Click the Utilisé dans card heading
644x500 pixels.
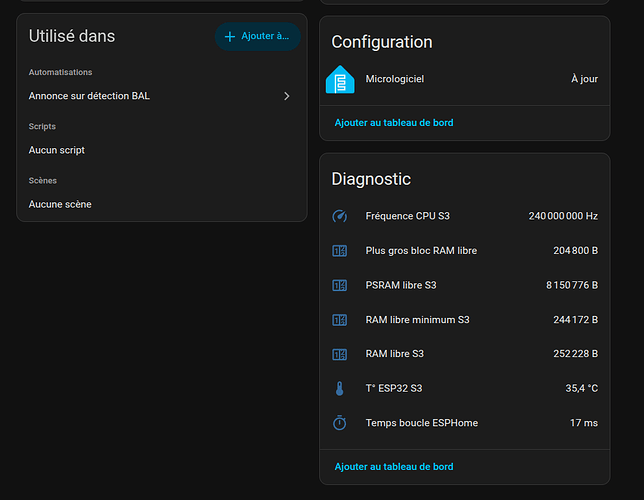coord(72,36)
